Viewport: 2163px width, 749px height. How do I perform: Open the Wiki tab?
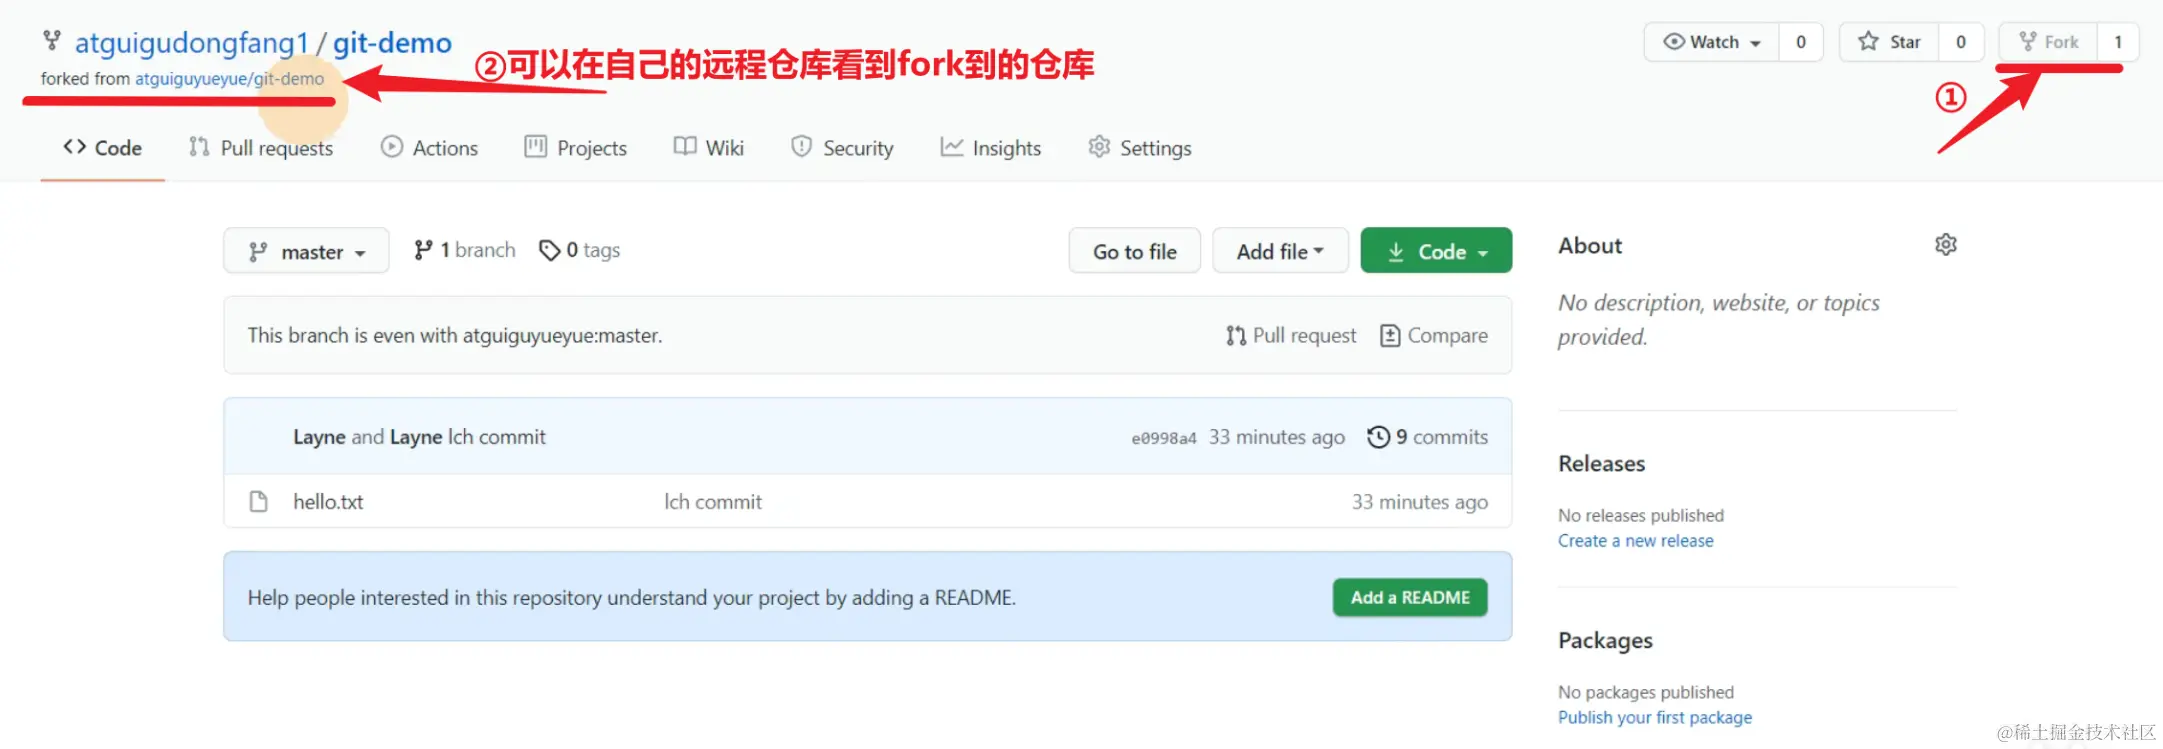(708, 148)
